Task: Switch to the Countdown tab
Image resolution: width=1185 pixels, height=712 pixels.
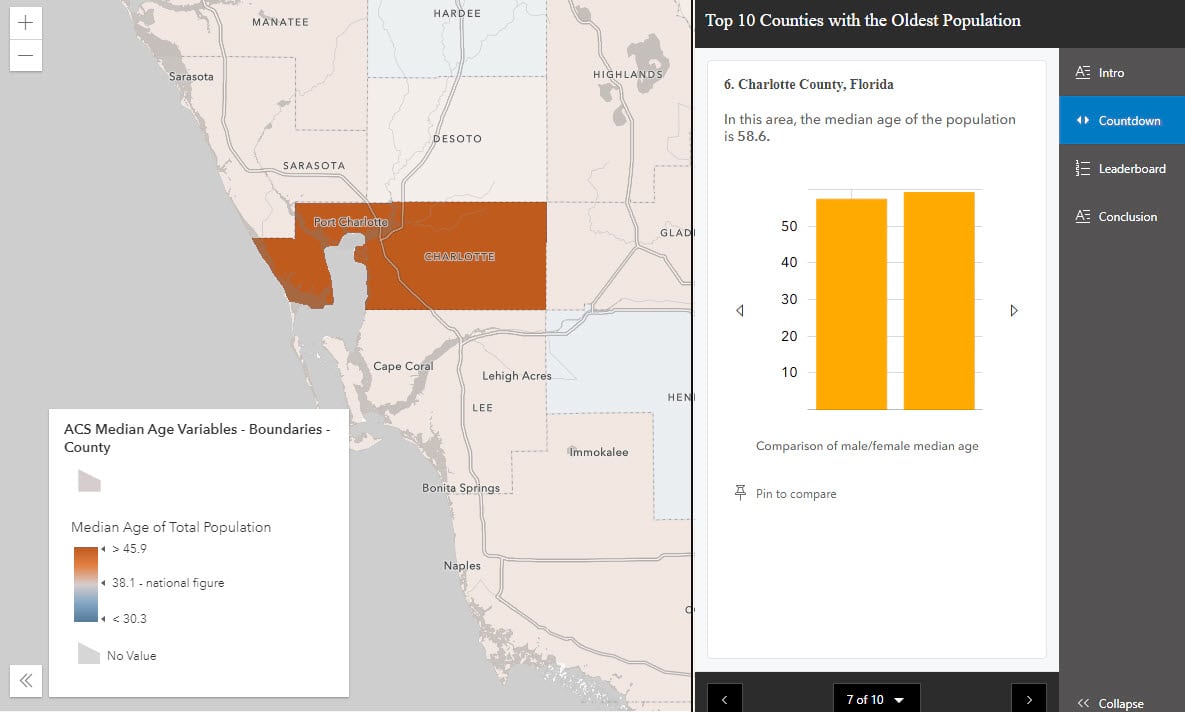Action: (1120, 121)
